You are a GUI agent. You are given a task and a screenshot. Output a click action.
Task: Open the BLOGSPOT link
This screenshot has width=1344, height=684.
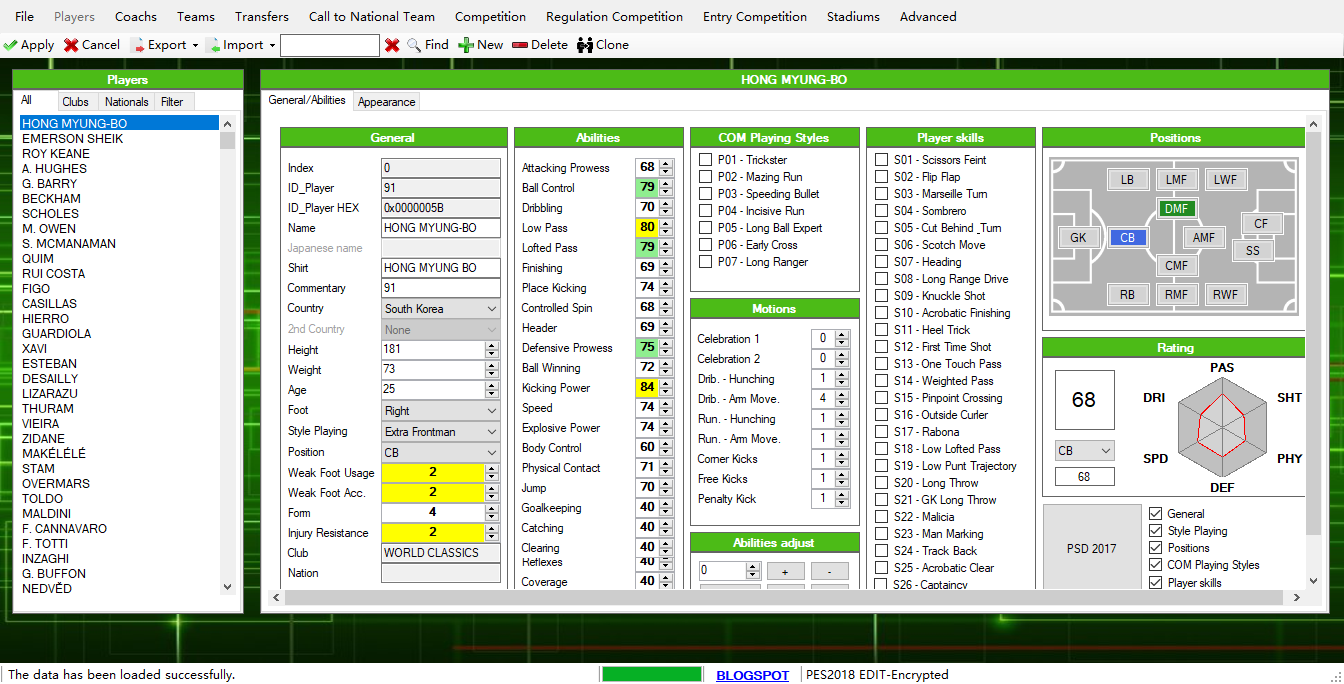(752, 675)
